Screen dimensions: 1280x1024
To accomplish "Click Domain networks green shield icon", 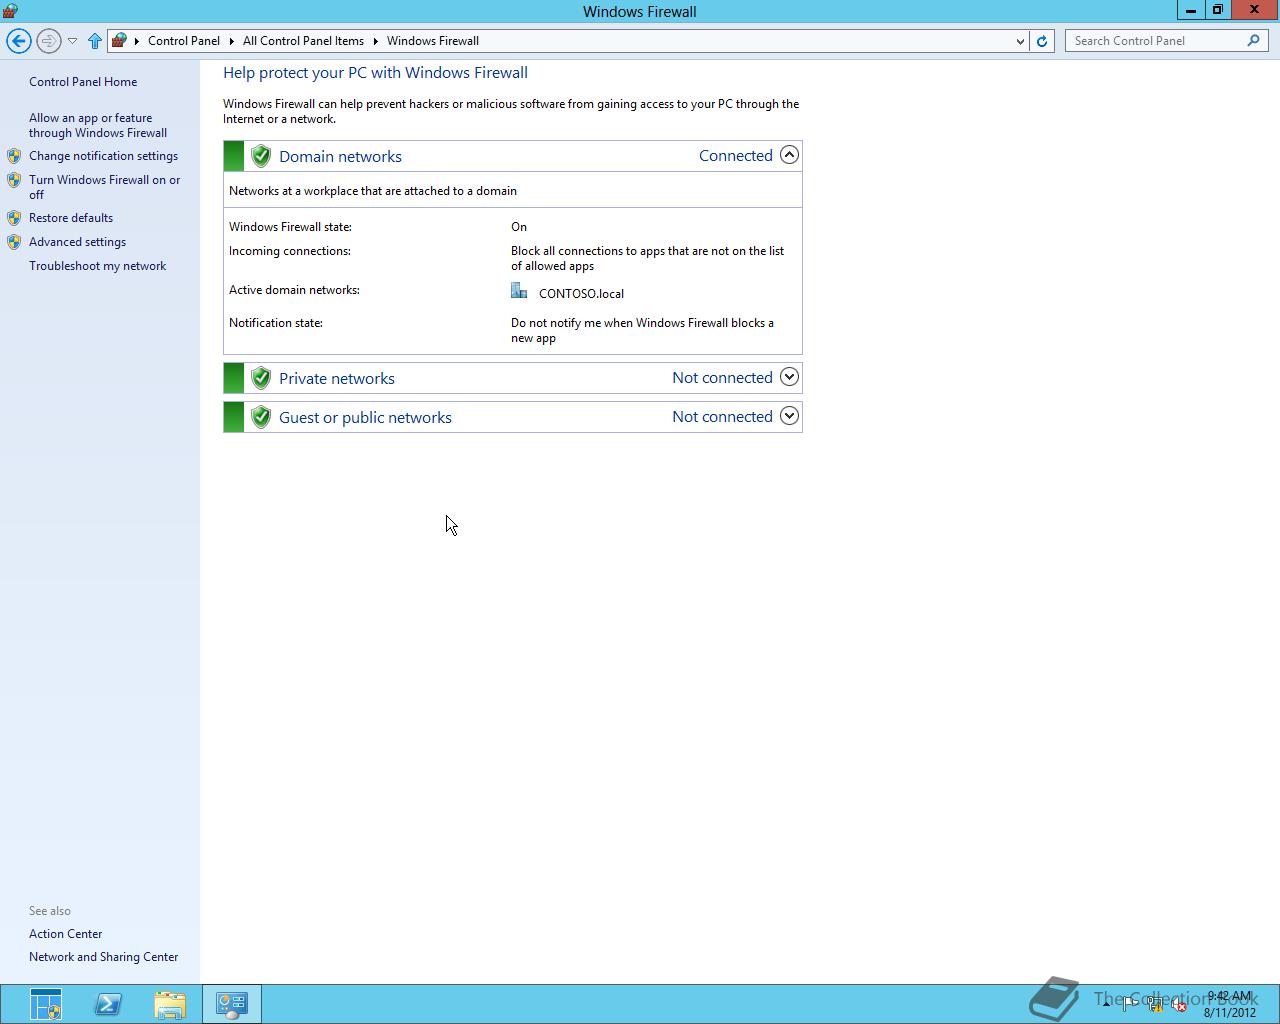I will [x=261, y=156].
